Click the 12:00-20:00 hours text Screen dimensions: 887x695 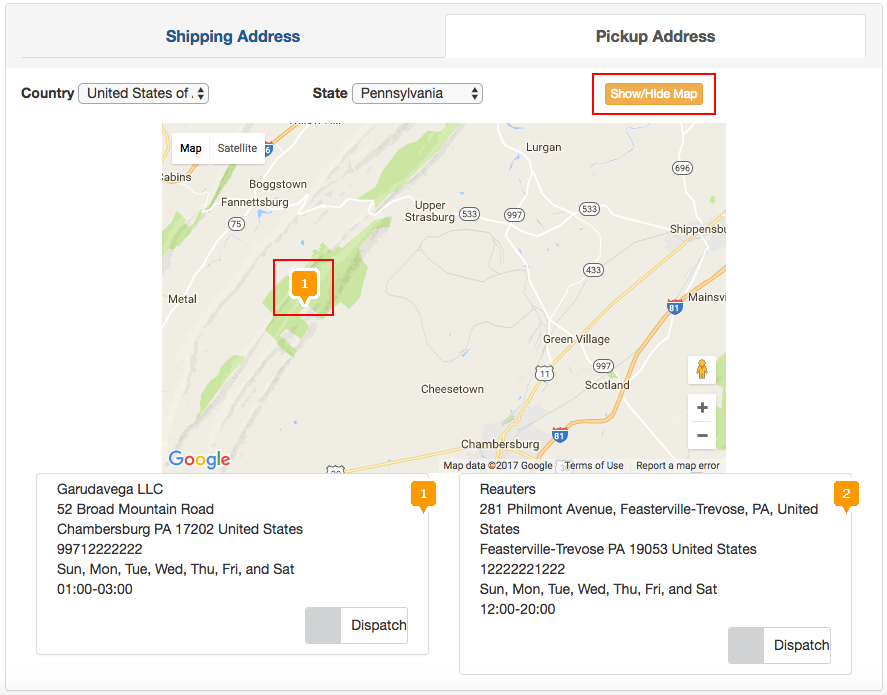click(x=517, y=609)
